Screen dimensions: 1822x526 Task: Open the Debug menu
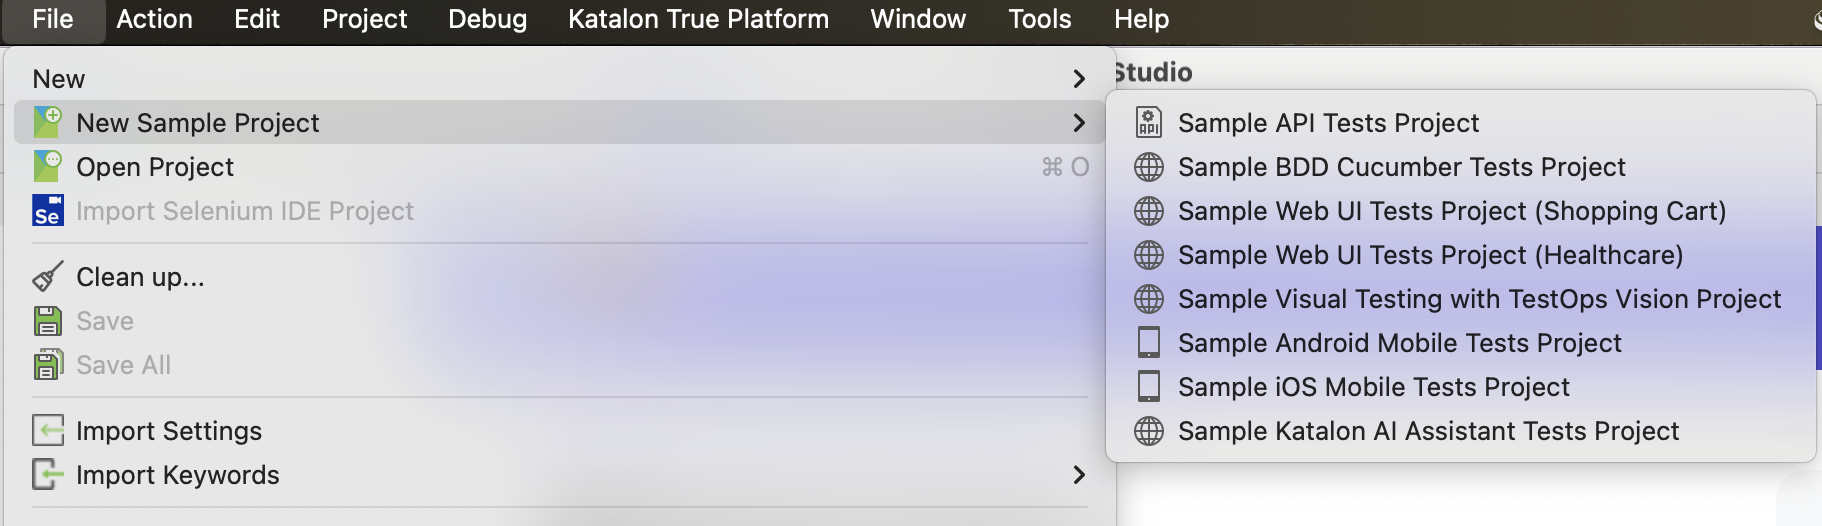click(487, 19)
